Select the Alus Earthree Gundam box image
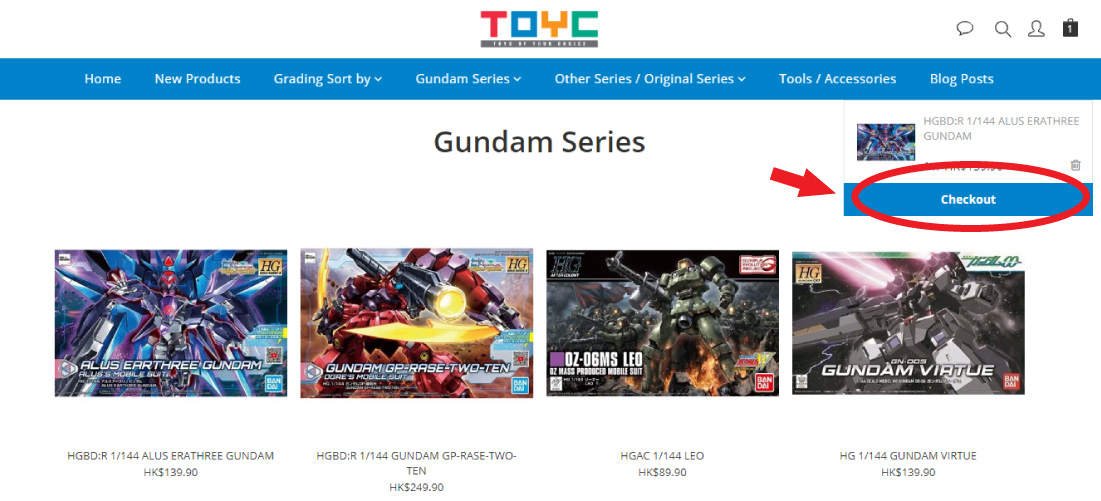Screen dimensions: 1101x501 (171, 323)
